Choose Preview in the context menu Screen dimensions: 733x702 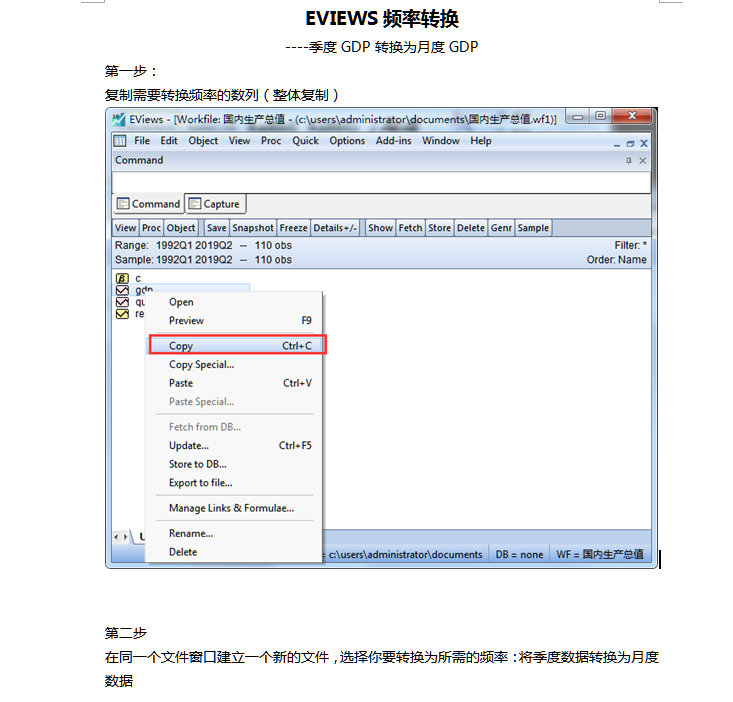(234, 321)
